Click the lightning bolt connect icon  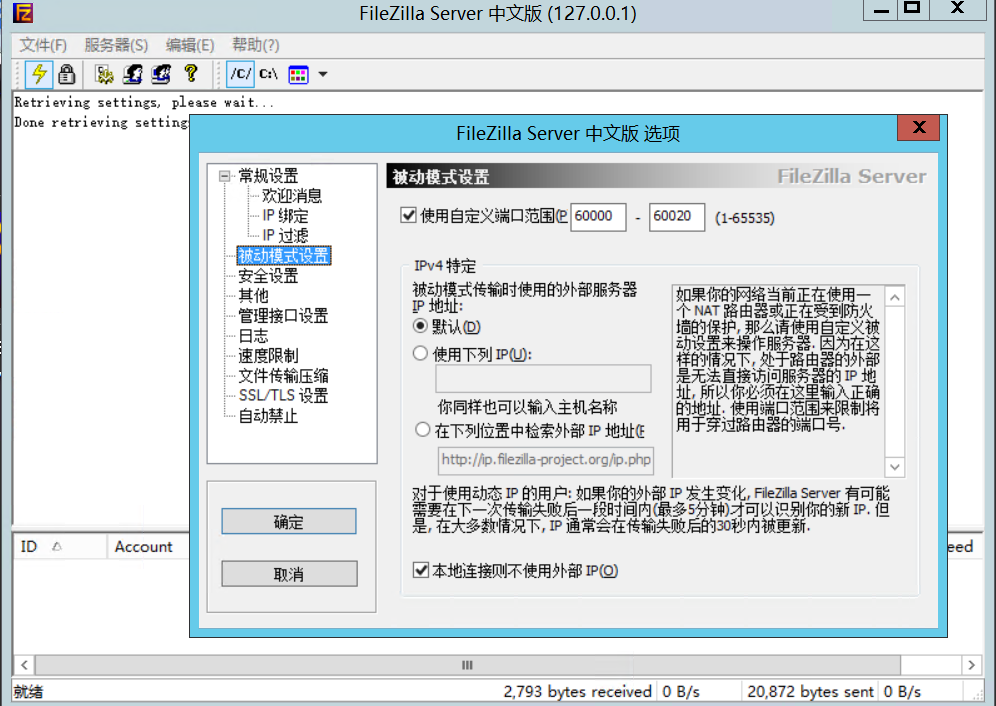click(x=39, y=74)
